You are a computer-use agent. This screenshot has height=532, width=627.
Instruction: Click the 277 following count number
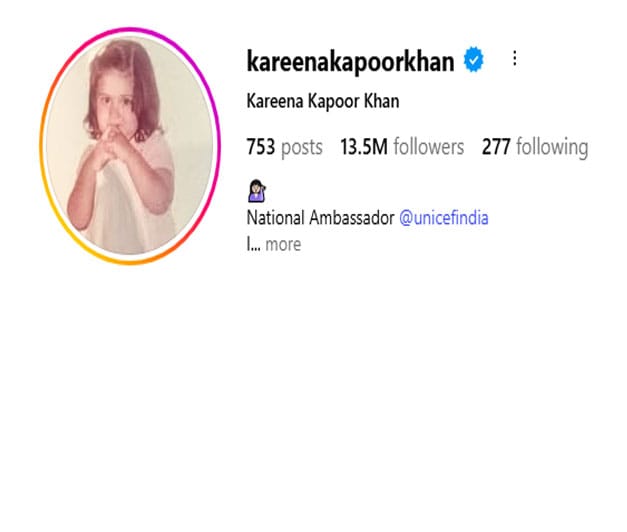coord(496,146)
